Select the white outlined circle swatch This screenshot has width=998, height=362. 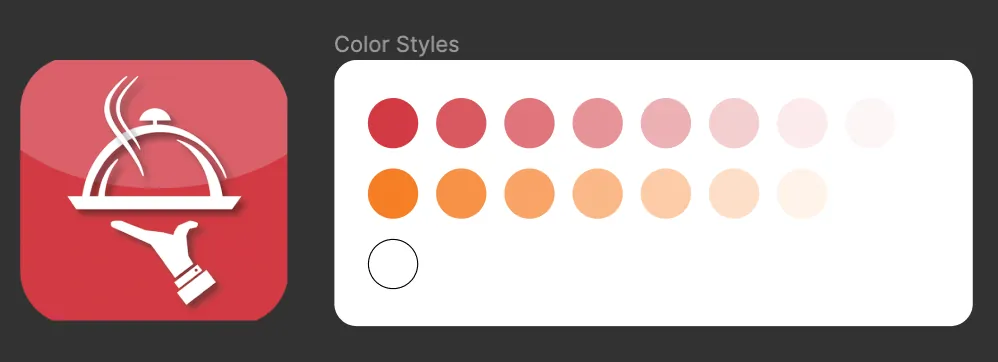393,264
